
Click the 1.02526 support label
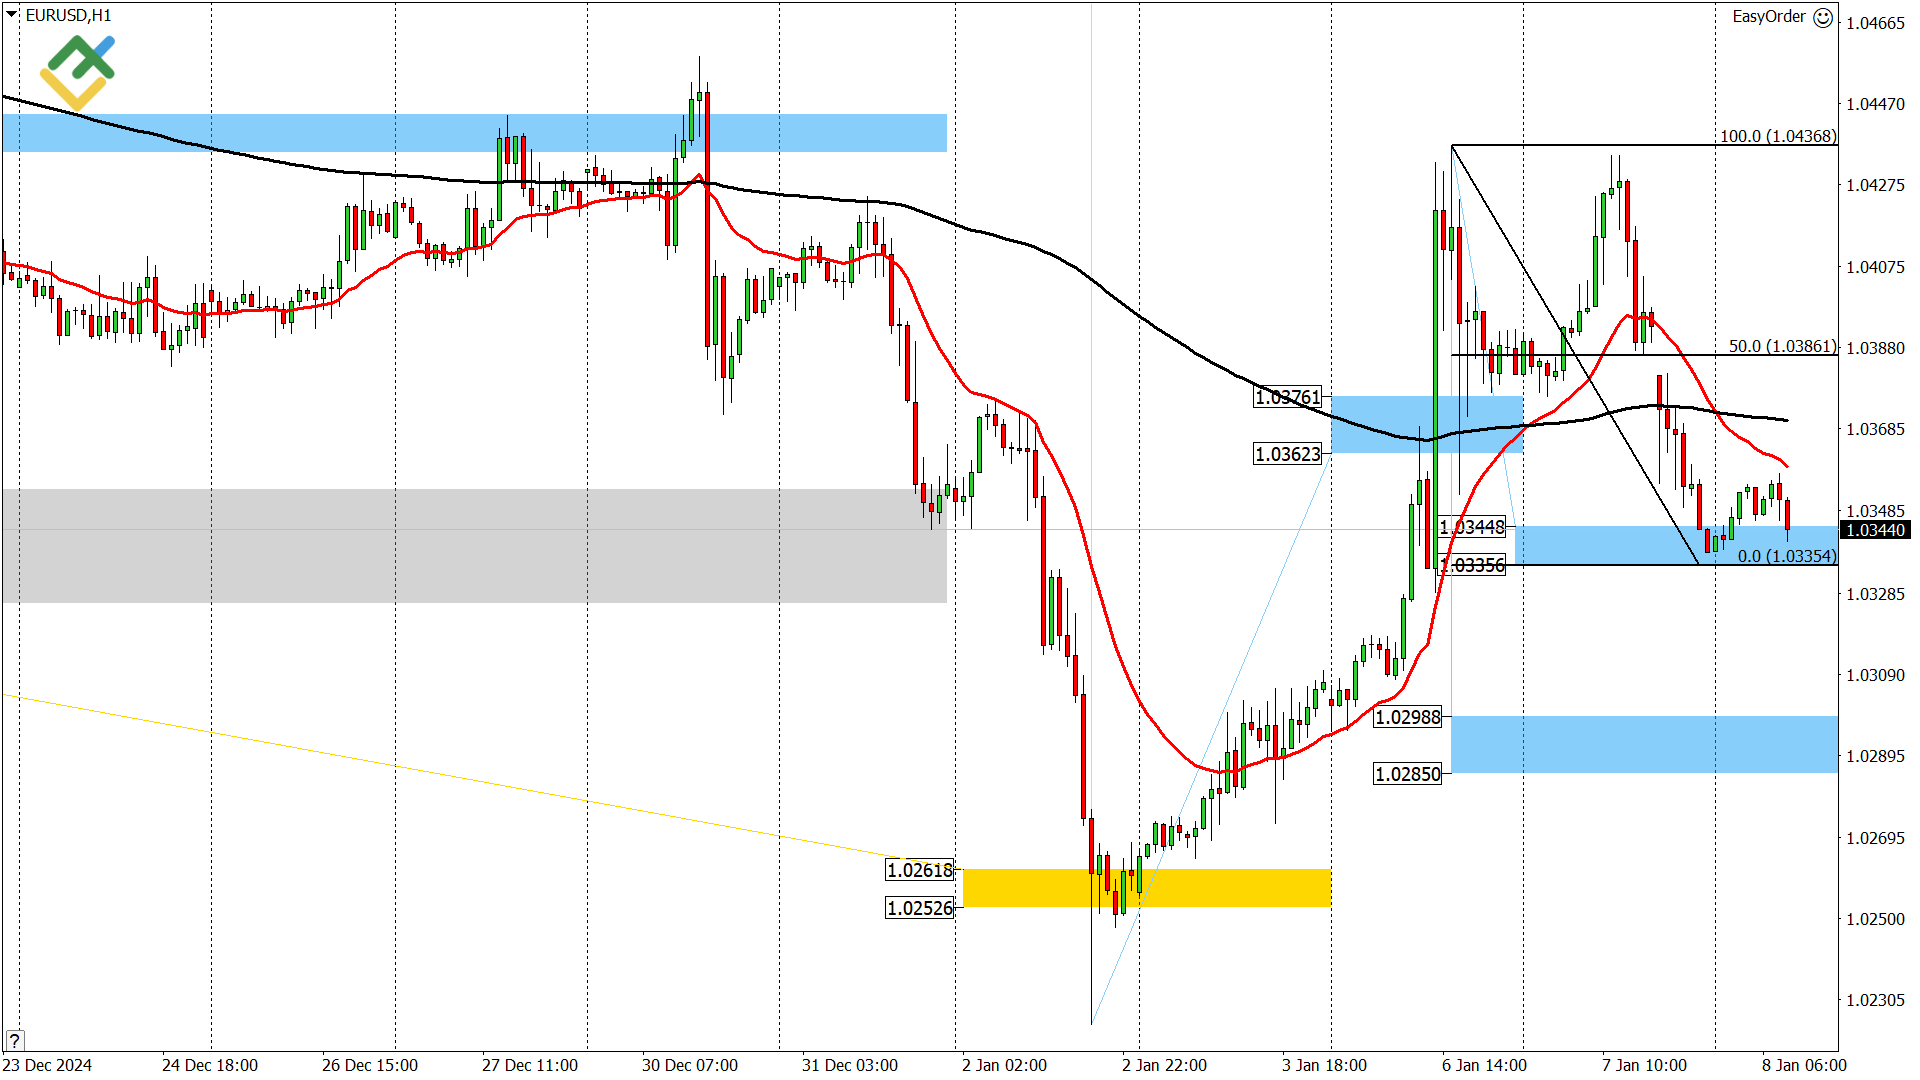921,907
